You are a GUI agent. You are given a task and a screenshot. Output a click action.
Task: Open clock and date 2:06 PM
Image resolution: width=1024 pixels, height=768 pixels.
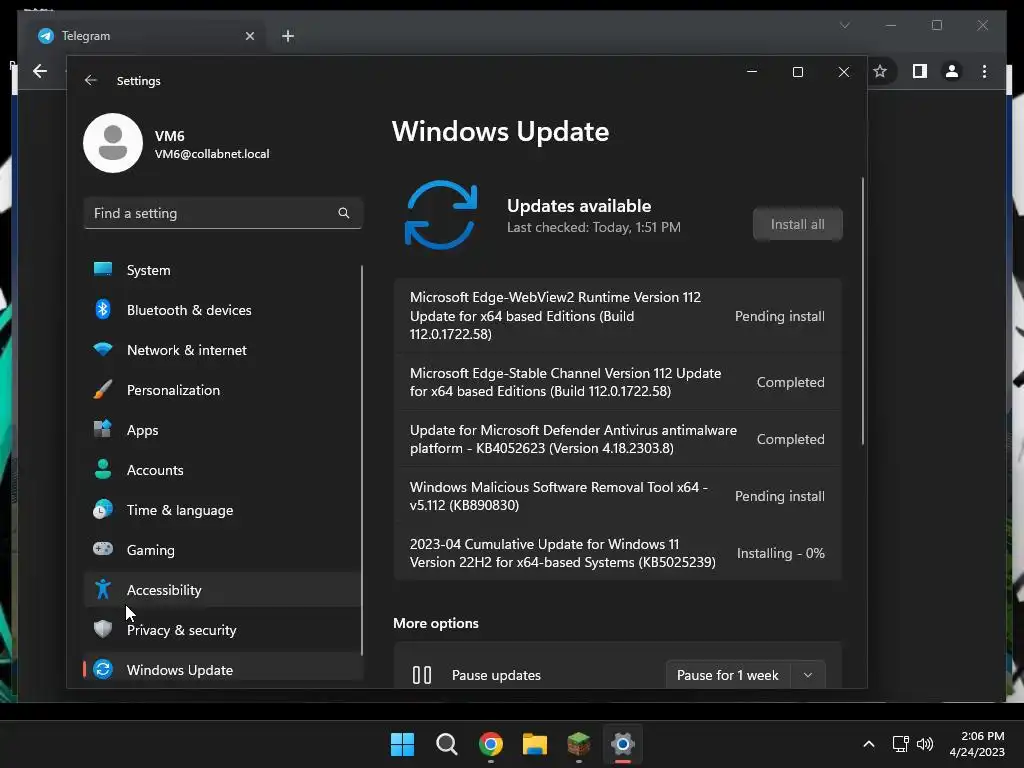pos(977,744)
